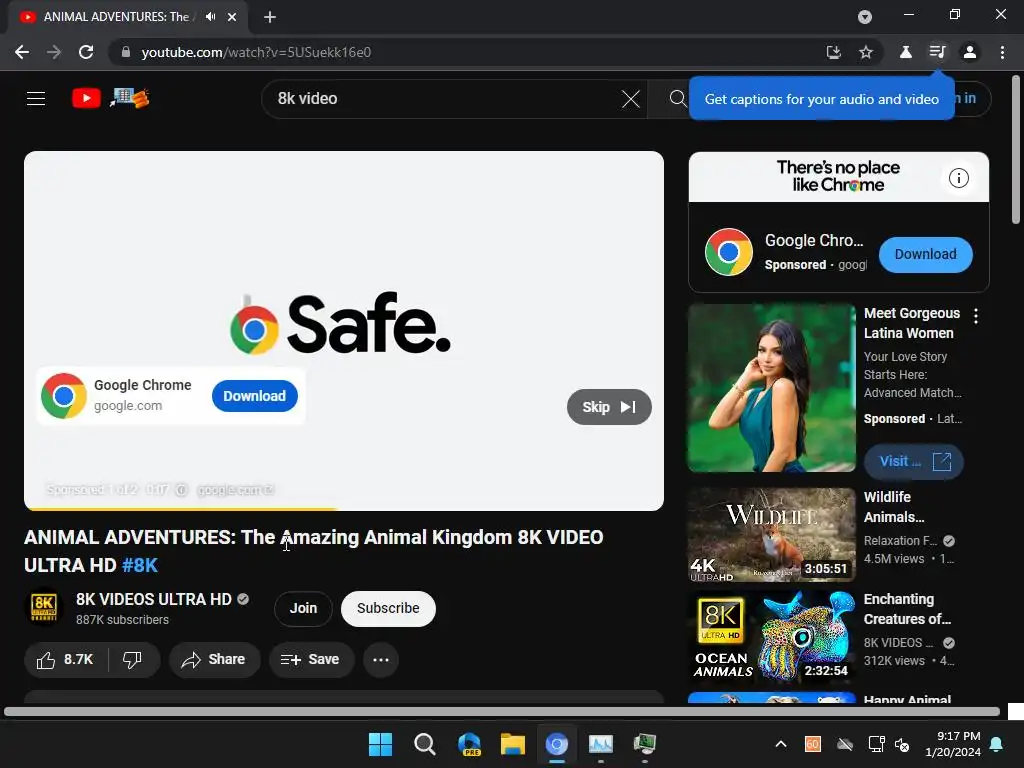Image resolution: width=1024 pixels, height=768 pixels.
Task: Open Chrome three-dot menu
Action: tap(1002, 52)
